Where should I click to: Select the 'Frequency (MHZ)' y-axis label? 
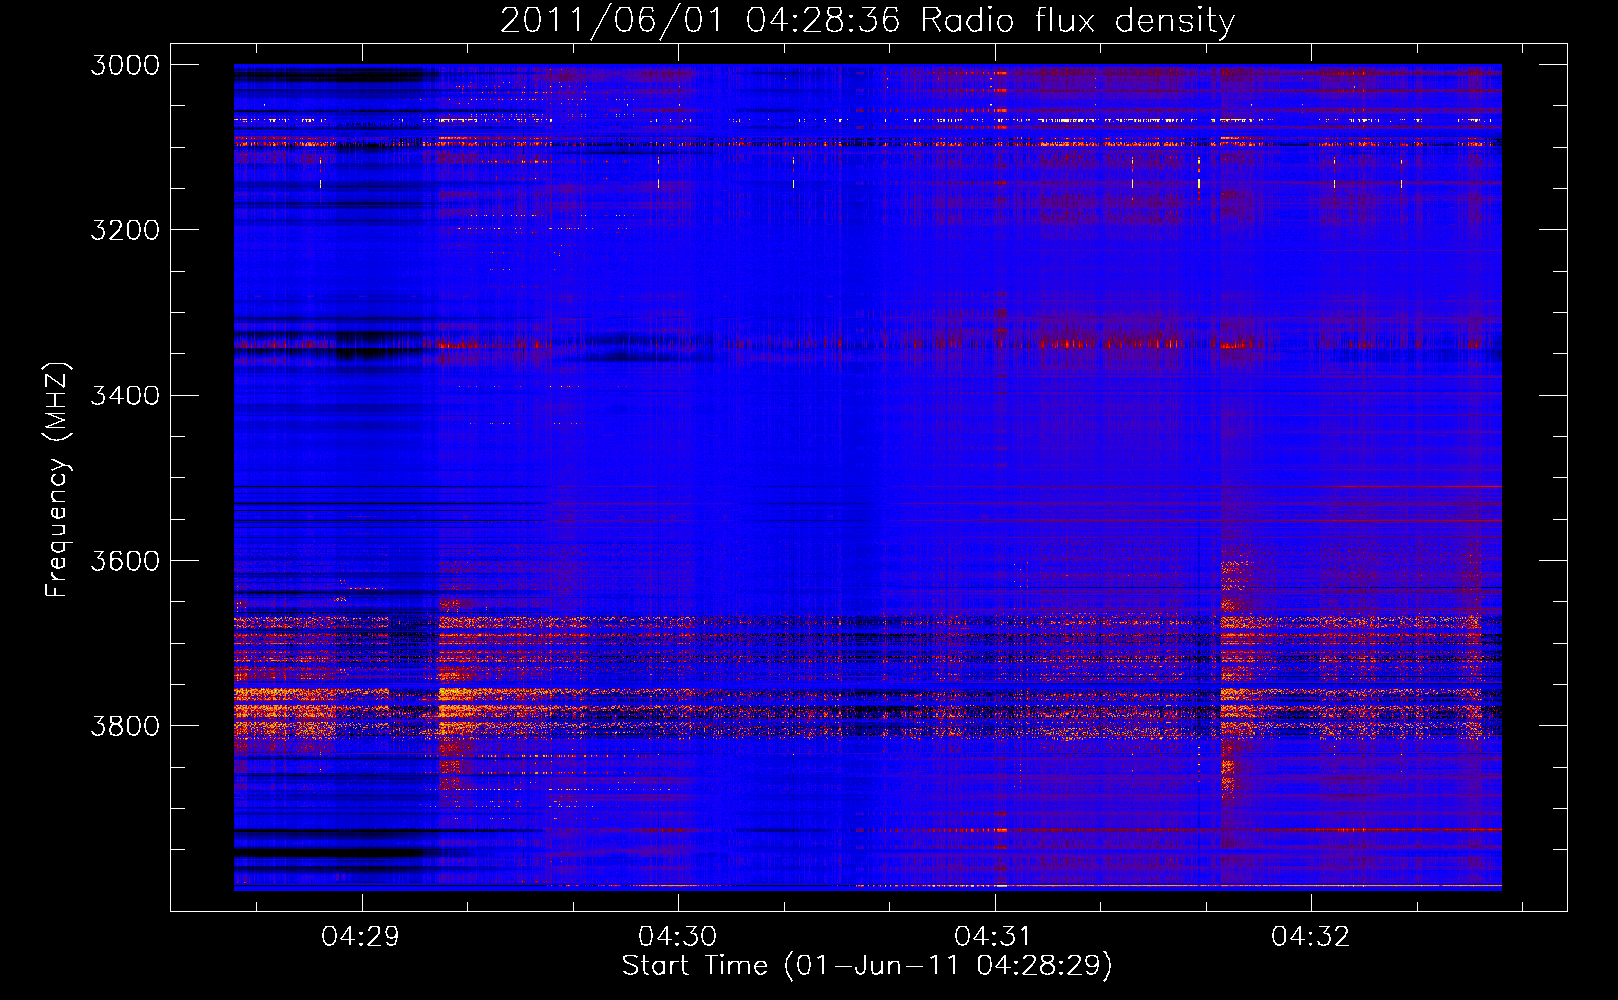pos(58,480)
